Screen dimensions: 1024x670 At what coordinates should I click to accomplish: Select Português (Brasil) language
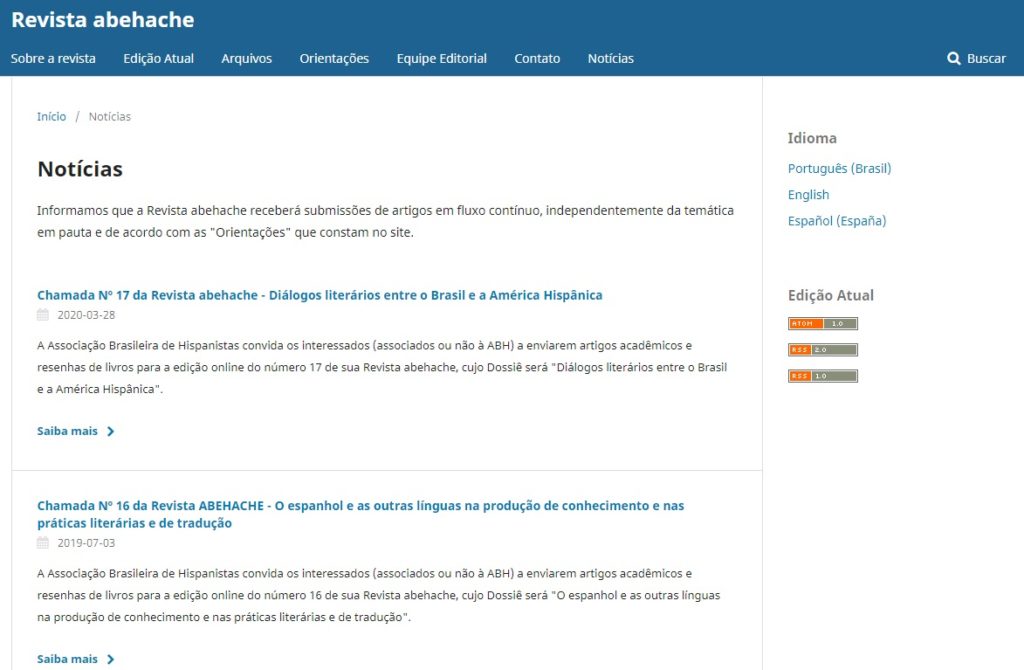coord(839,169)
